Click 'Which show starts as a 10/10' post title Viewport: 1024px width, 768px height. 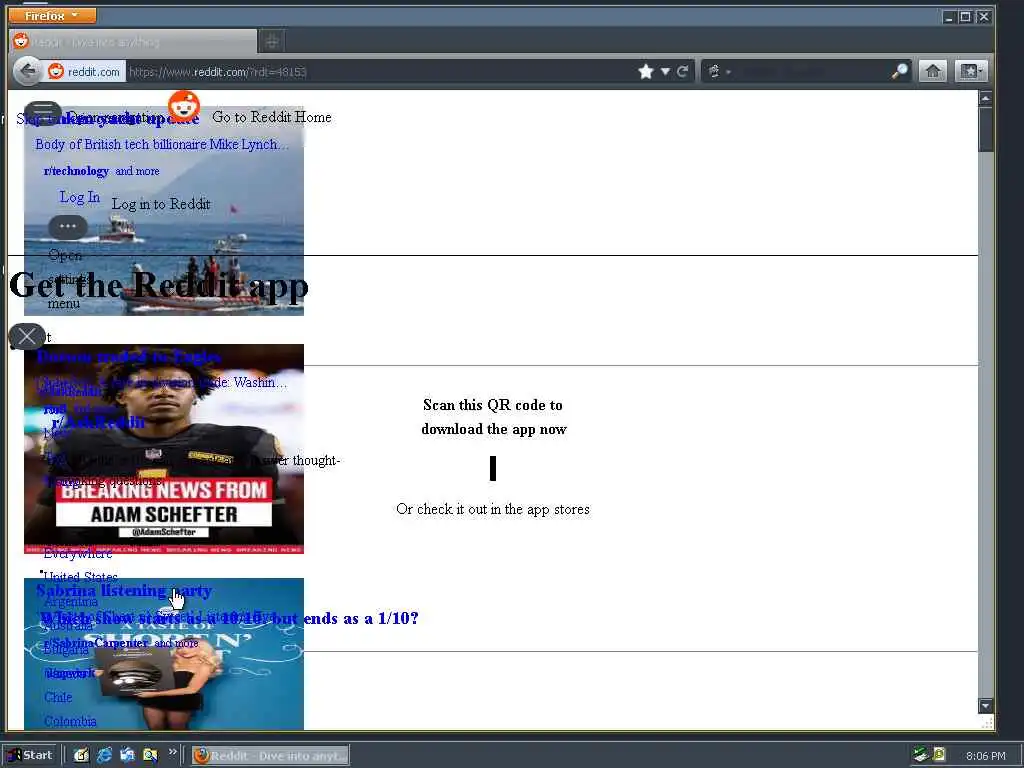tap(229, 618)
